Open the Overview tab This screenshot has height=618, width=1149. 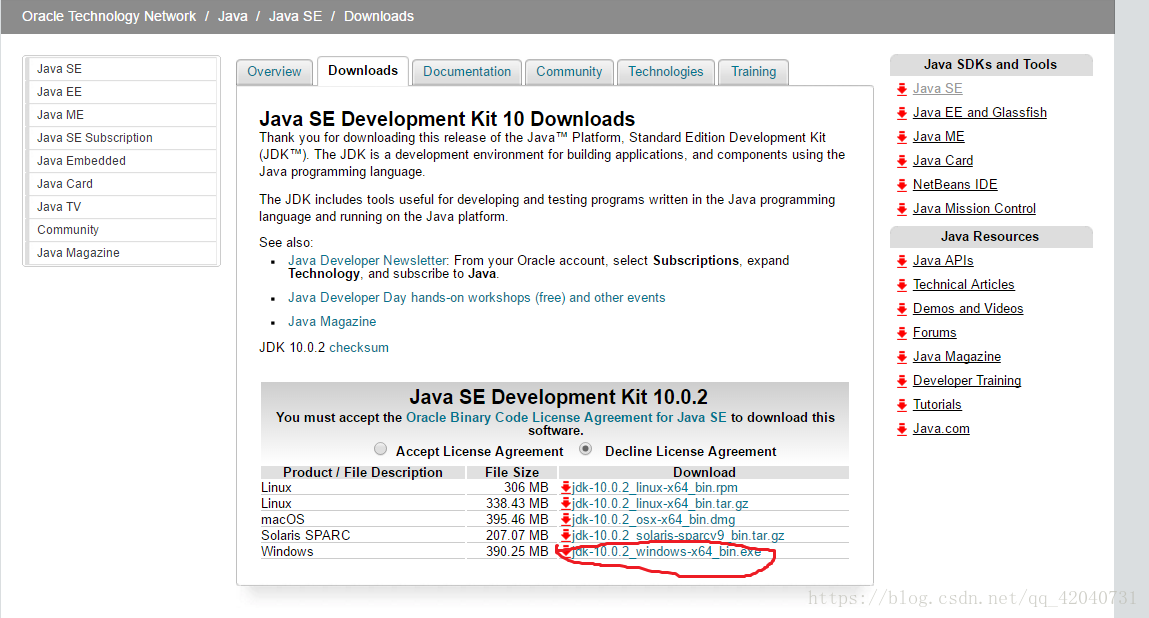tap(274, 72)
